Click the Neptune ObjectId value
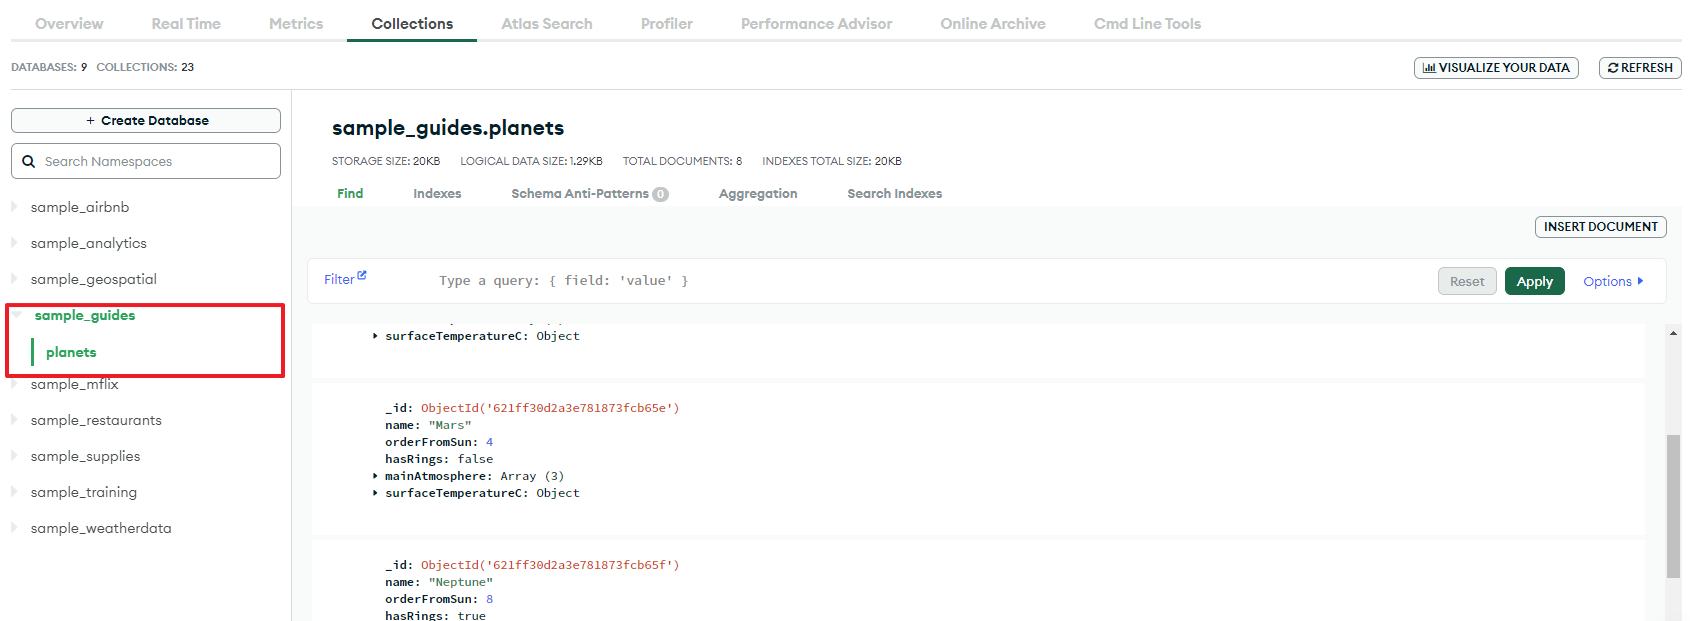The width and height of the screenshot is (1690, 621). click(550, 565)
